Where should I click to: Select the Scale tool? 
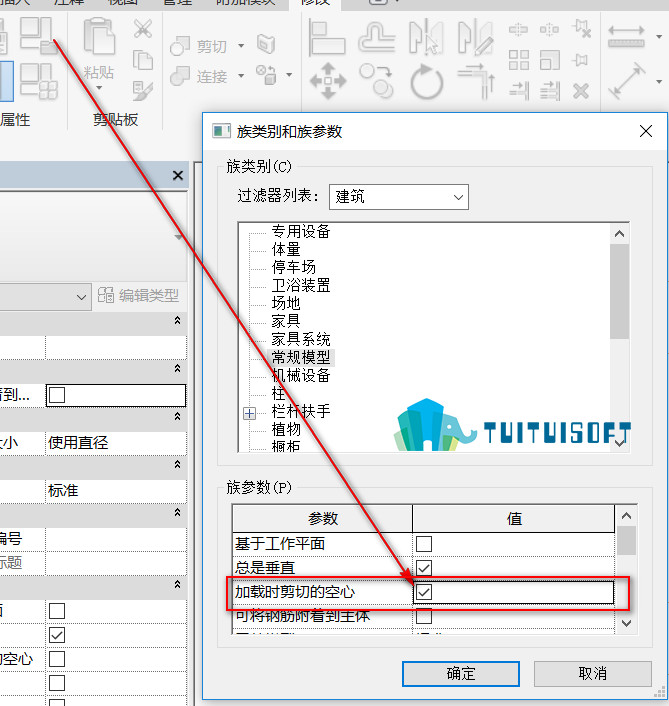(550, 60)
